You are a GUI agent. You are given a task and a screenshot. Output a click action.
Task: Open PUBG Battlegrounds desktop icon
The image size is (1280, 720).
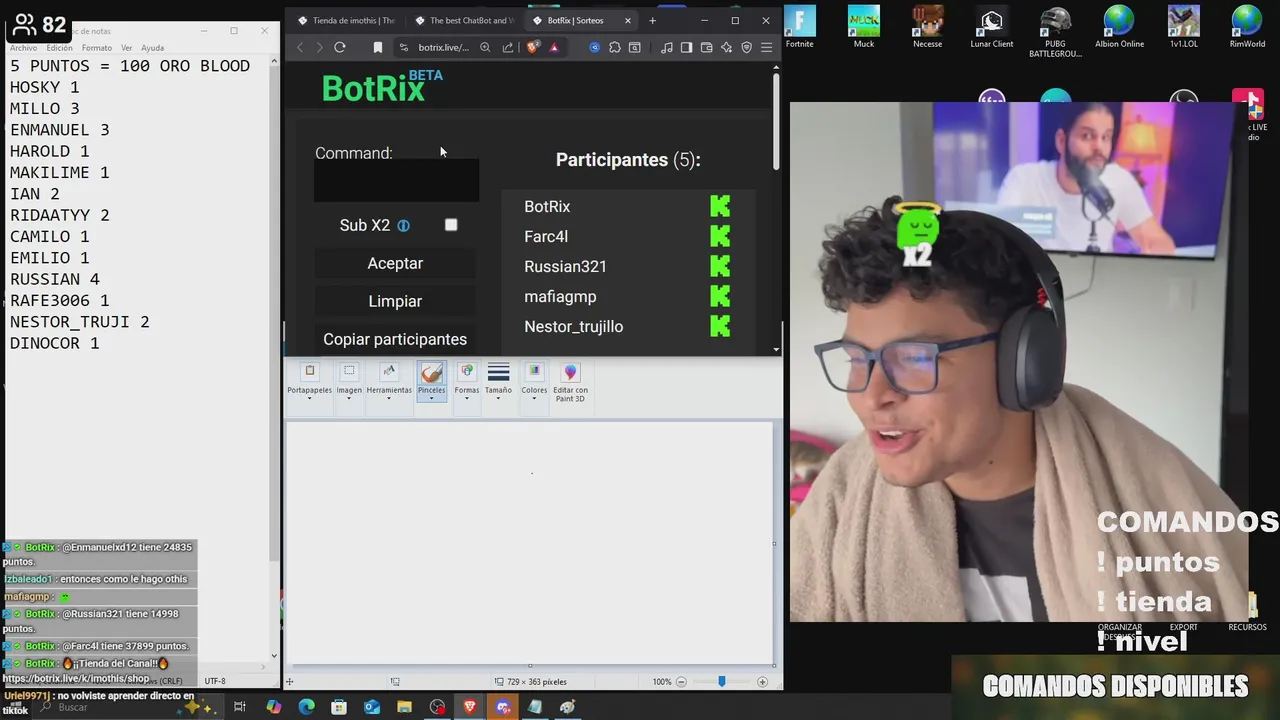1055,32
